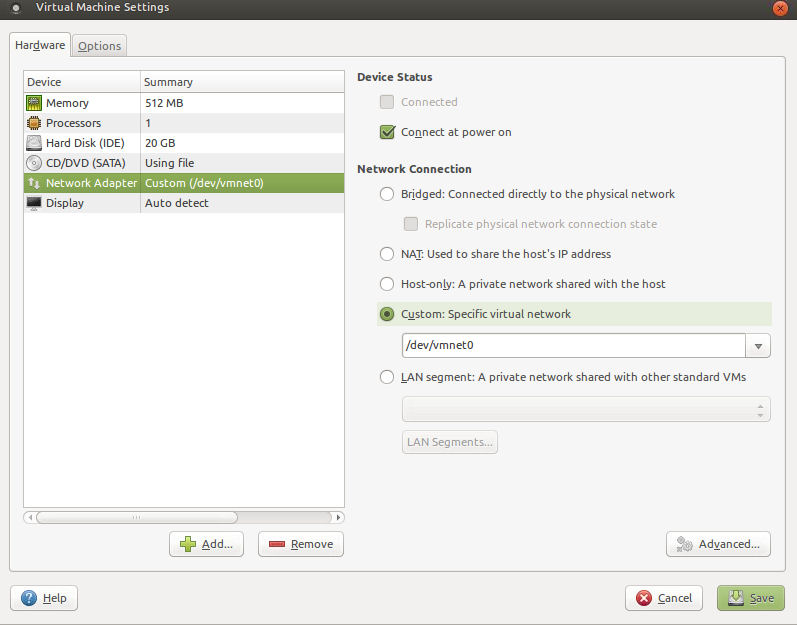Select Host-only private network option

387,284
